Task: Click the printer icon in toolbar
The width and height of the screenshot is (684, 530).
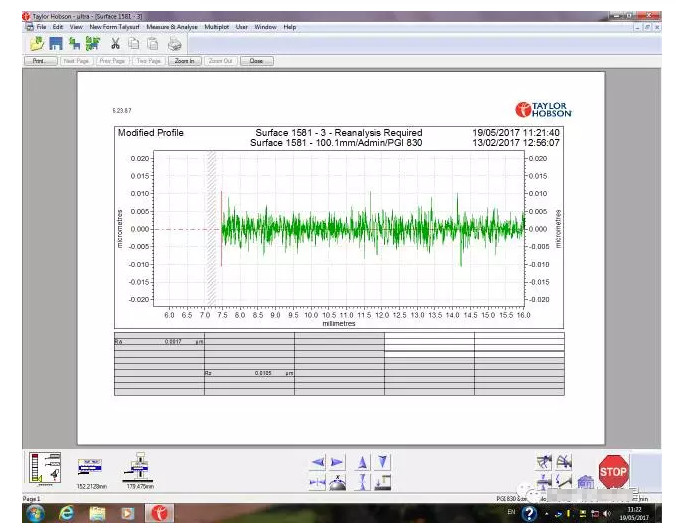Action: coord(175,43)
